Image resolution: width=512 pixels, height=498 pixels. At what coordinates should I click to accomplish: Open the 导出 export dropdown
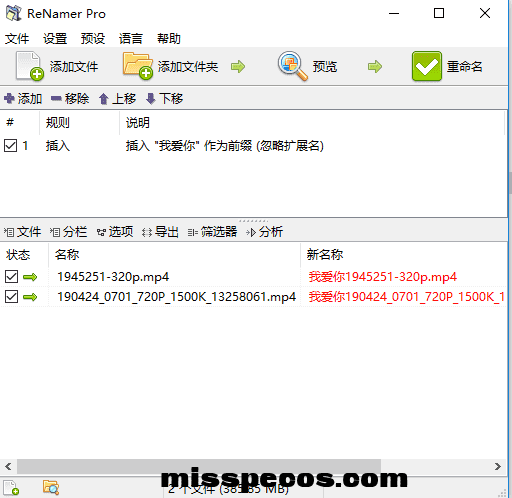160,232
